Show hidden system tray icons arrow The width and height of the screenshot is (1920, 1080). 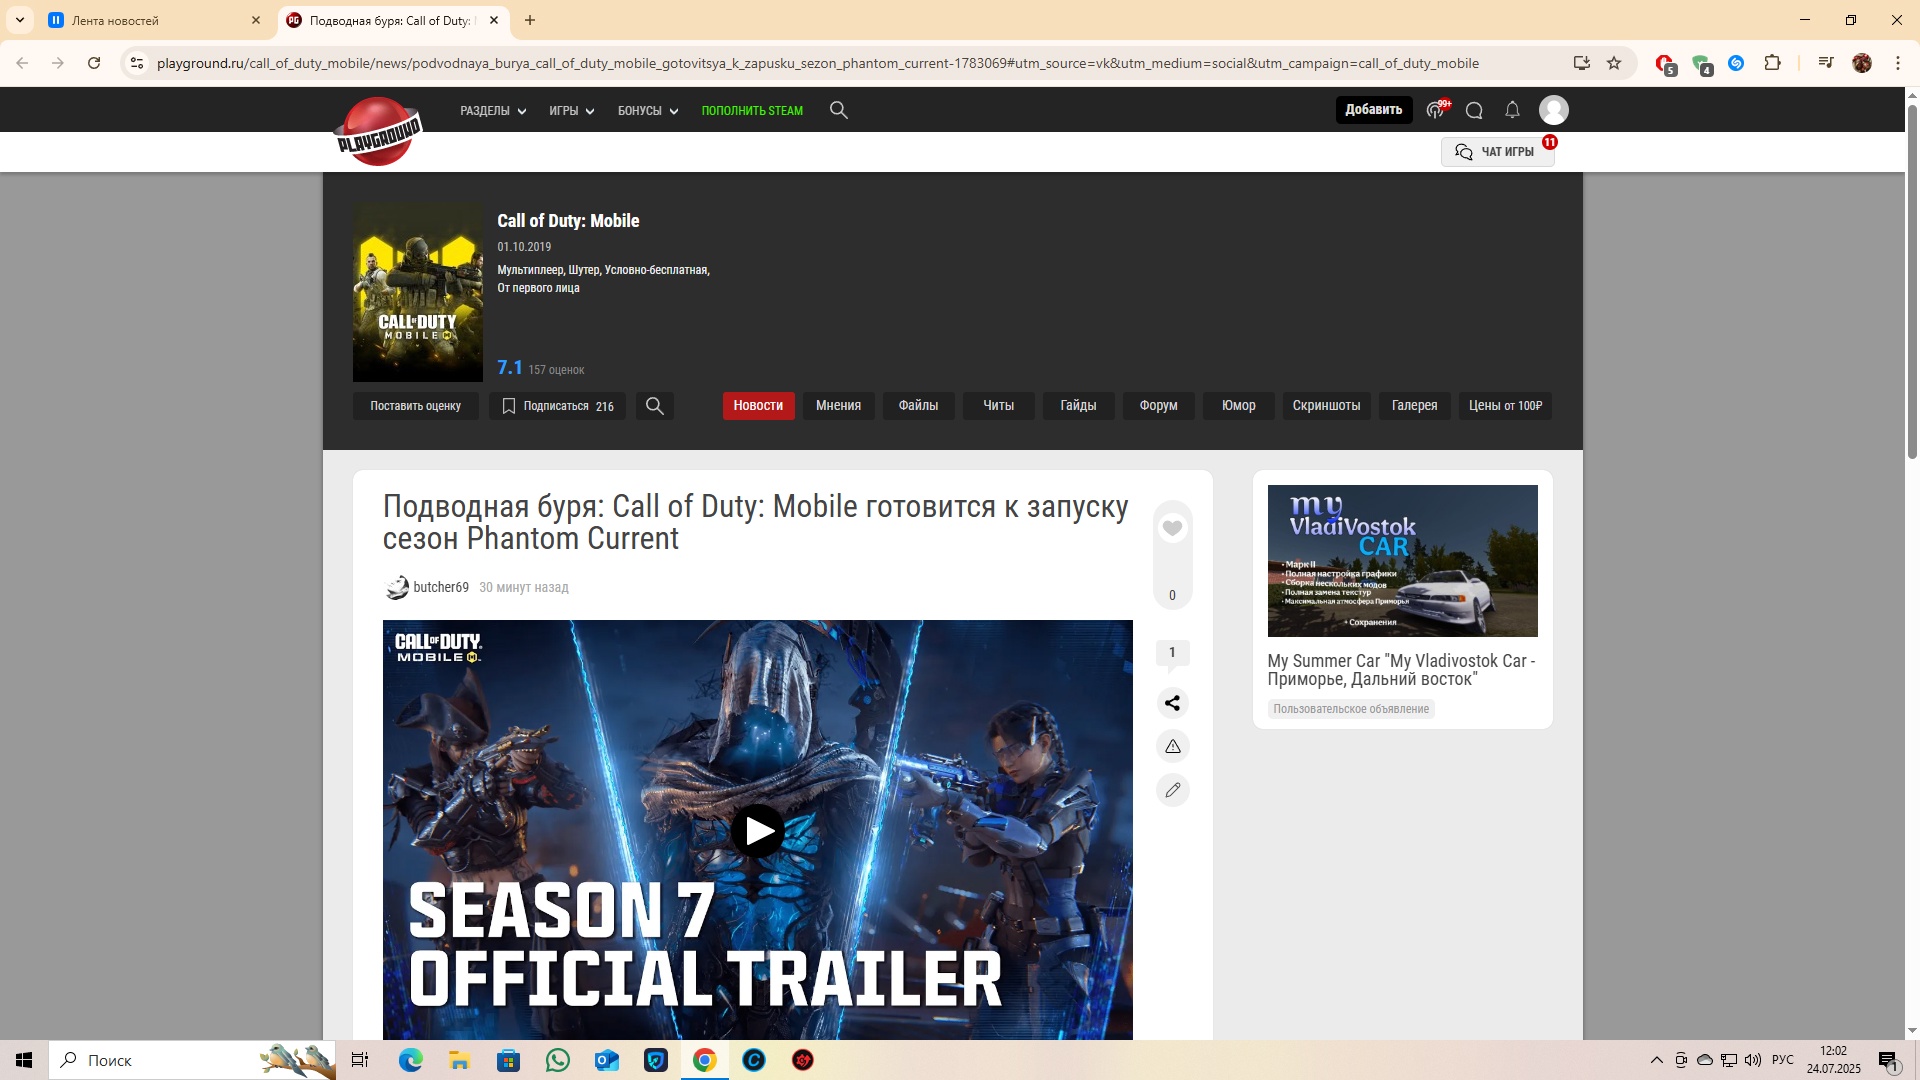[x=1656, y=1060]
